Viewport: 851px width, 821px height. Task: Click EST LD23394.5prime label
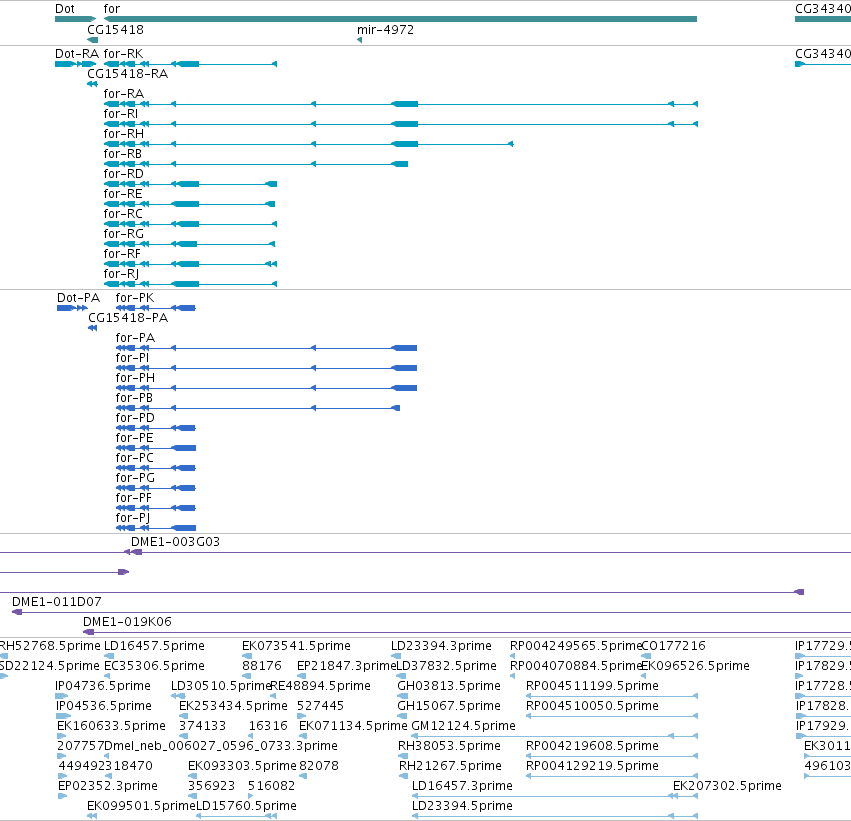click(x=462, y=806)
